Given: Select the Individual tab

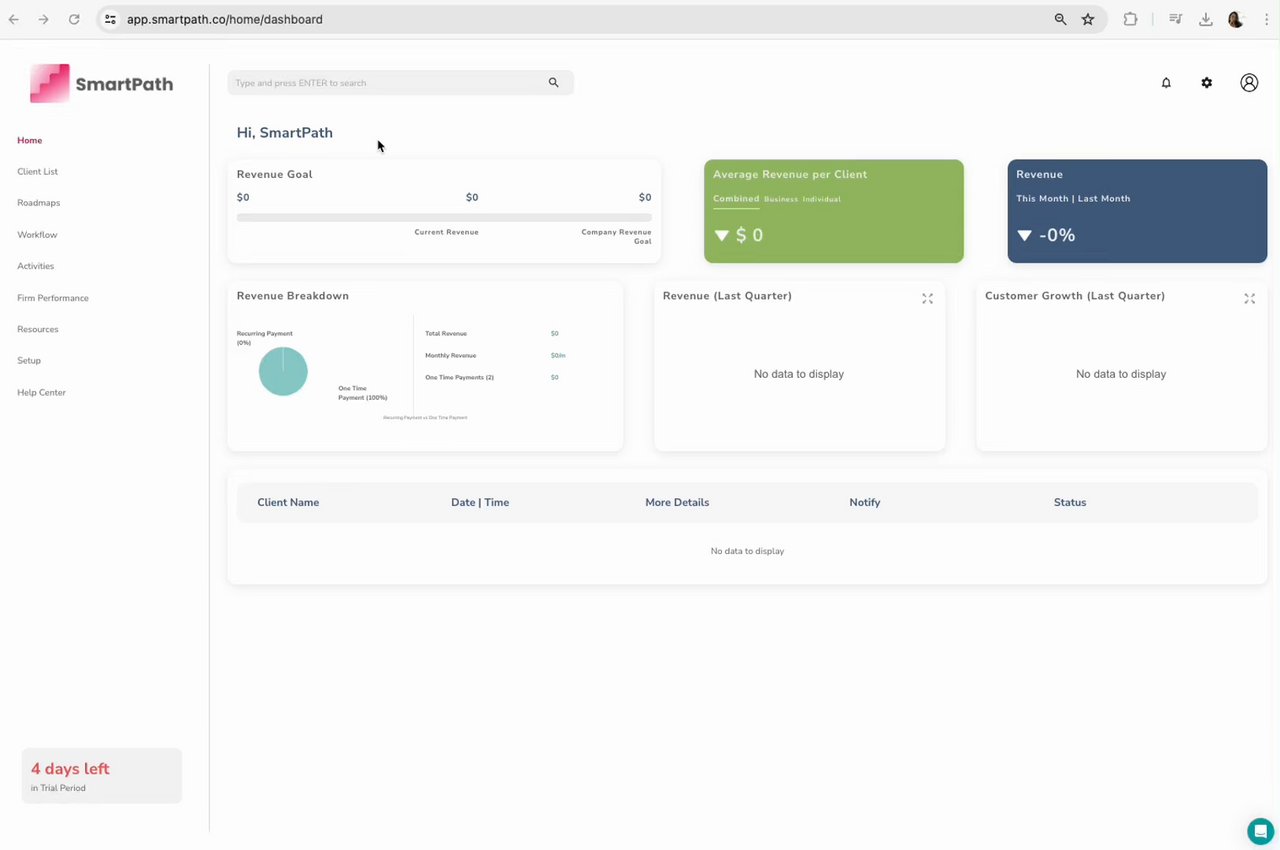Looking at the screenshot, I should click(x=822, y=199).
